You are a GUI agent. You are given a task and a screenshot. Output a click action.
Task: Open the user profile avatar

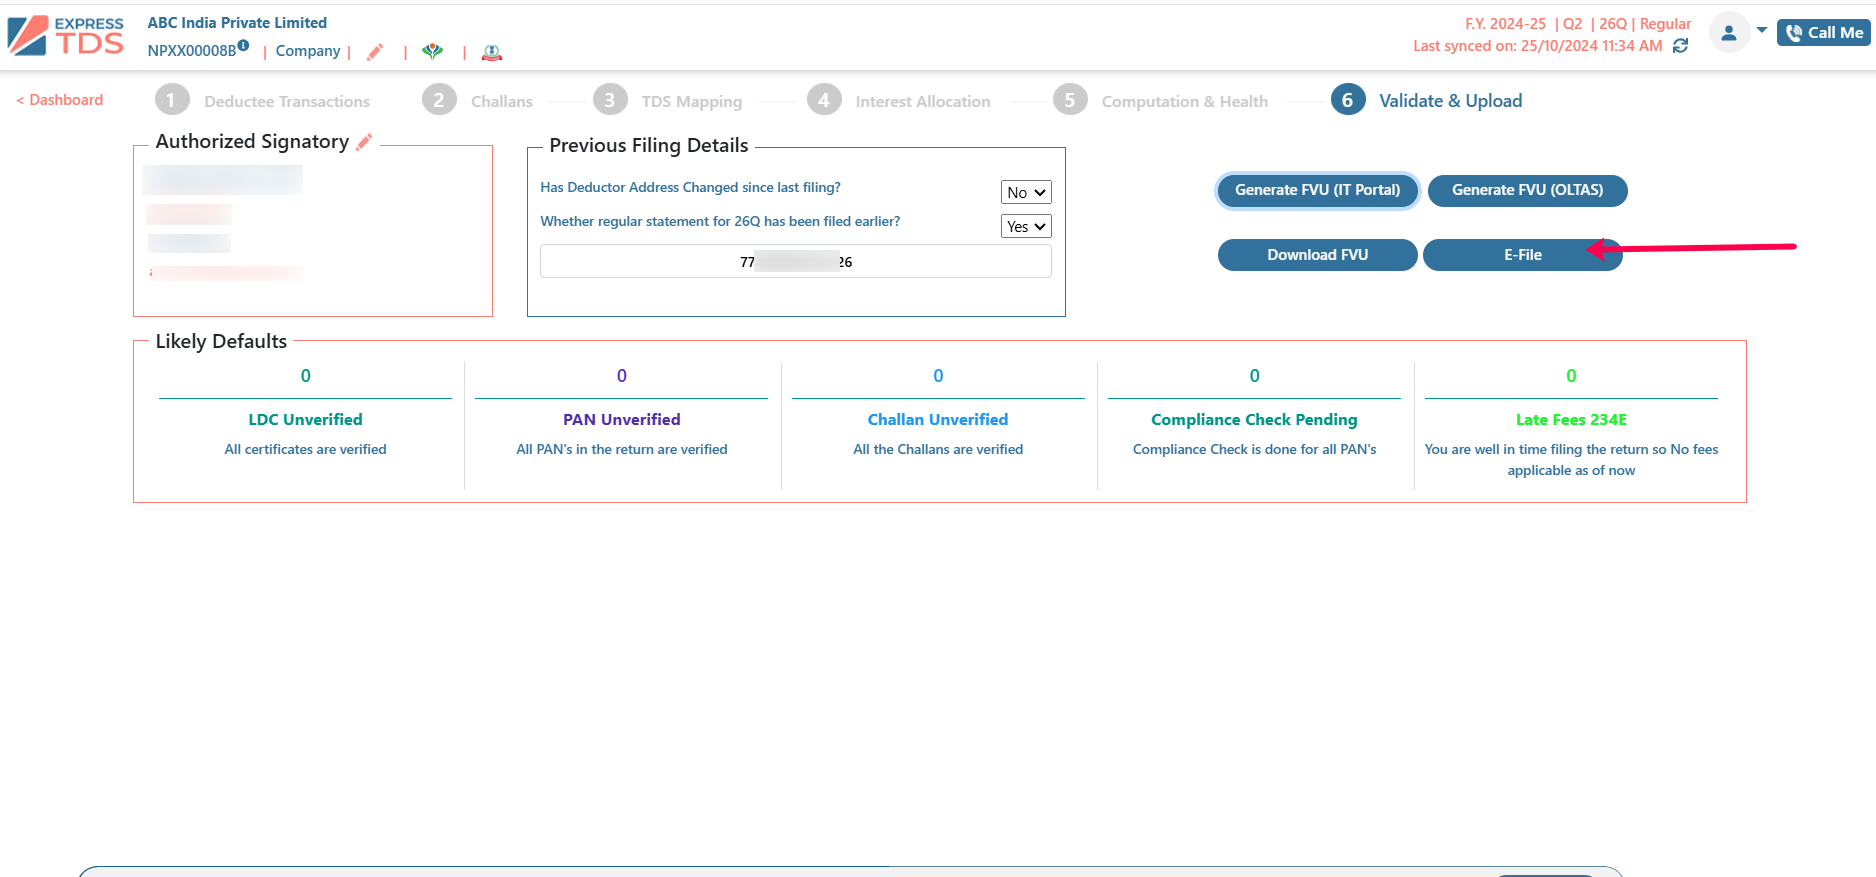pos(1729,32)
